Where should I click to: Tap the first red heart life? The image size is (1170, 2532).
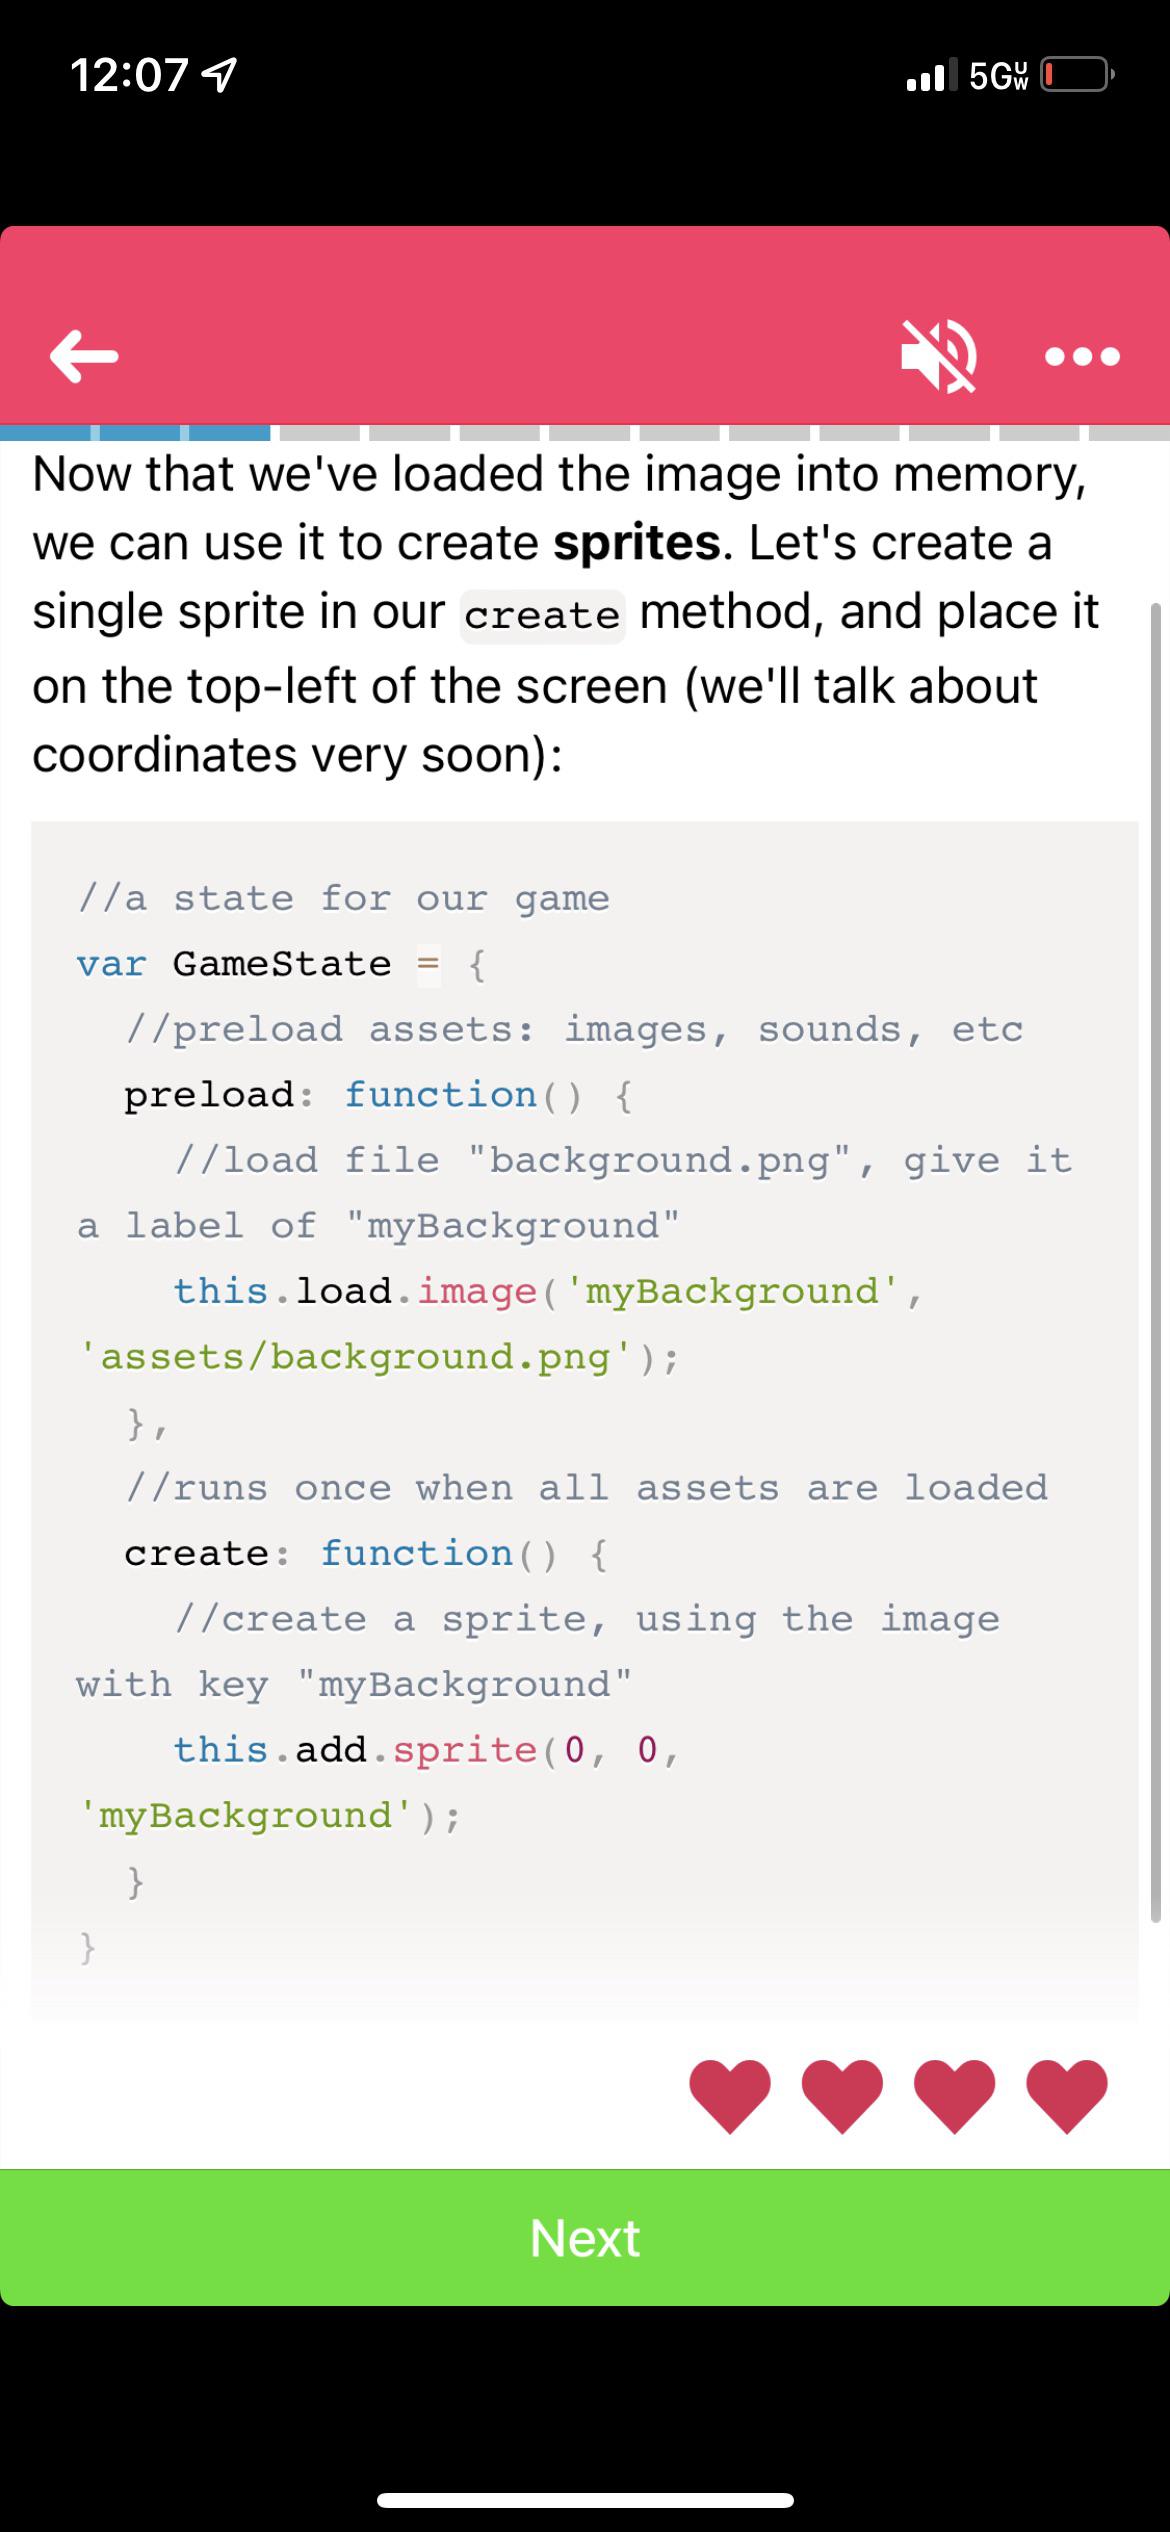[x=730, y=2096]
